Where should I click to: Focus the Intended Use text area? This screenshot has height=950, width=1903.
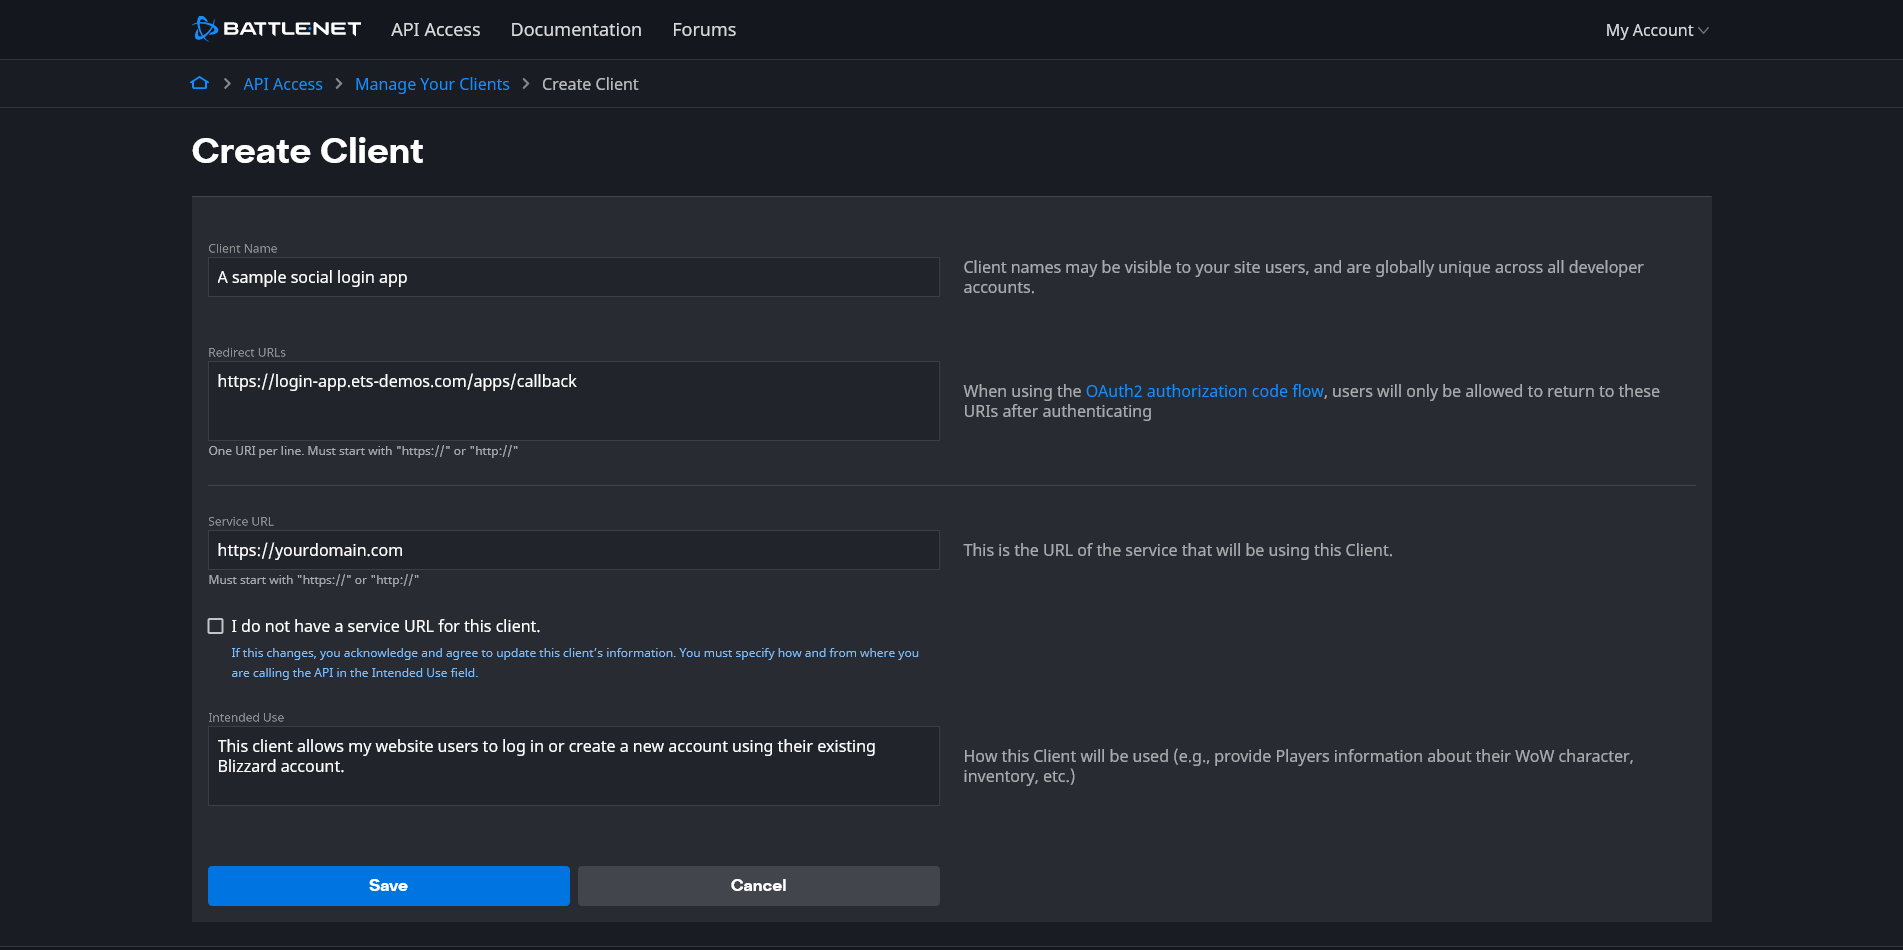[x=574, y=766]
